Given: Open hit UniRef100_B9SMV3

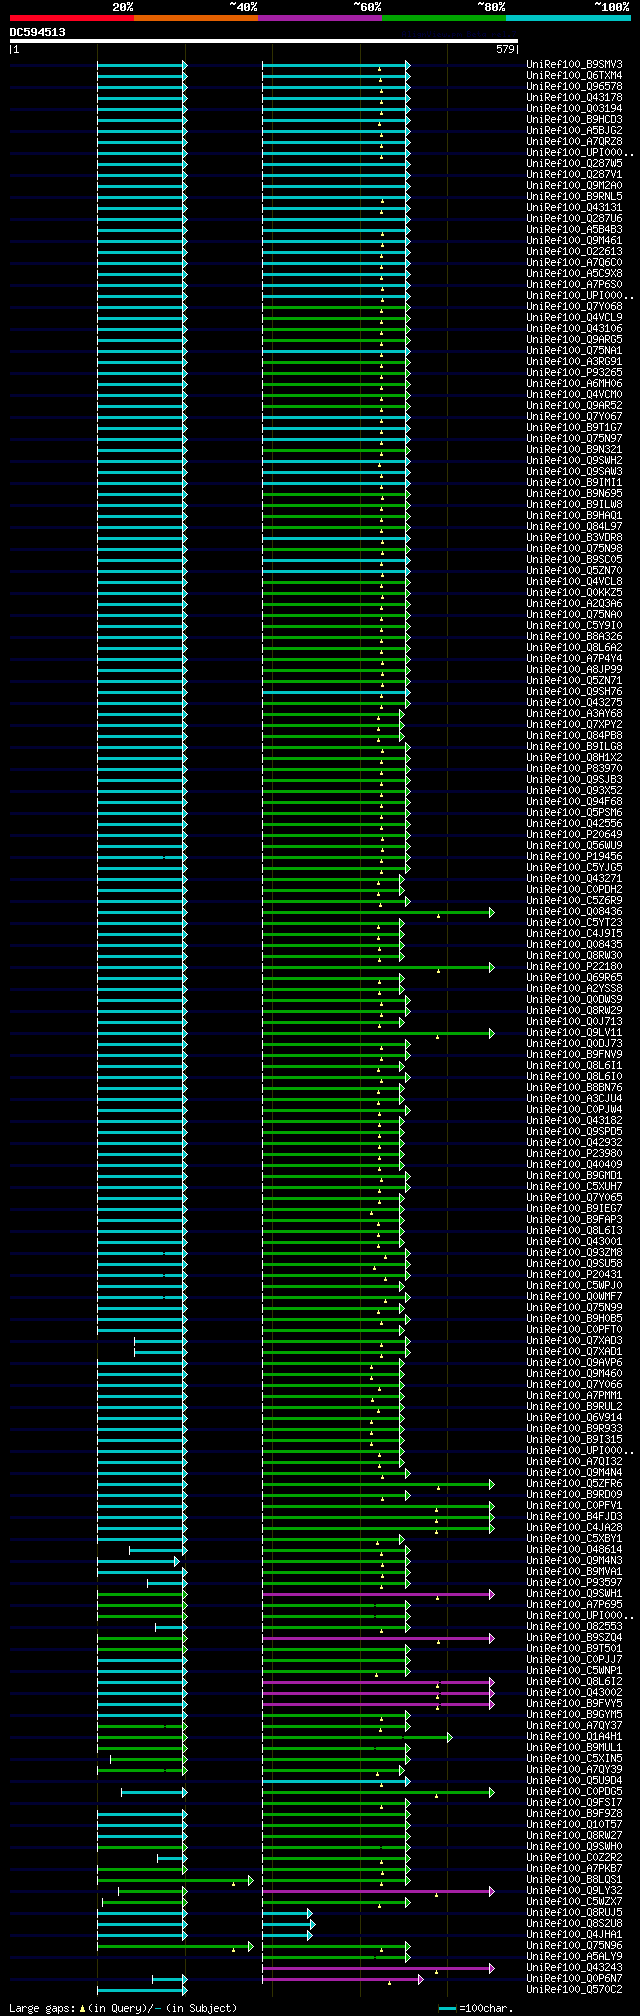Looking at the screenshot, I should 574,64.
